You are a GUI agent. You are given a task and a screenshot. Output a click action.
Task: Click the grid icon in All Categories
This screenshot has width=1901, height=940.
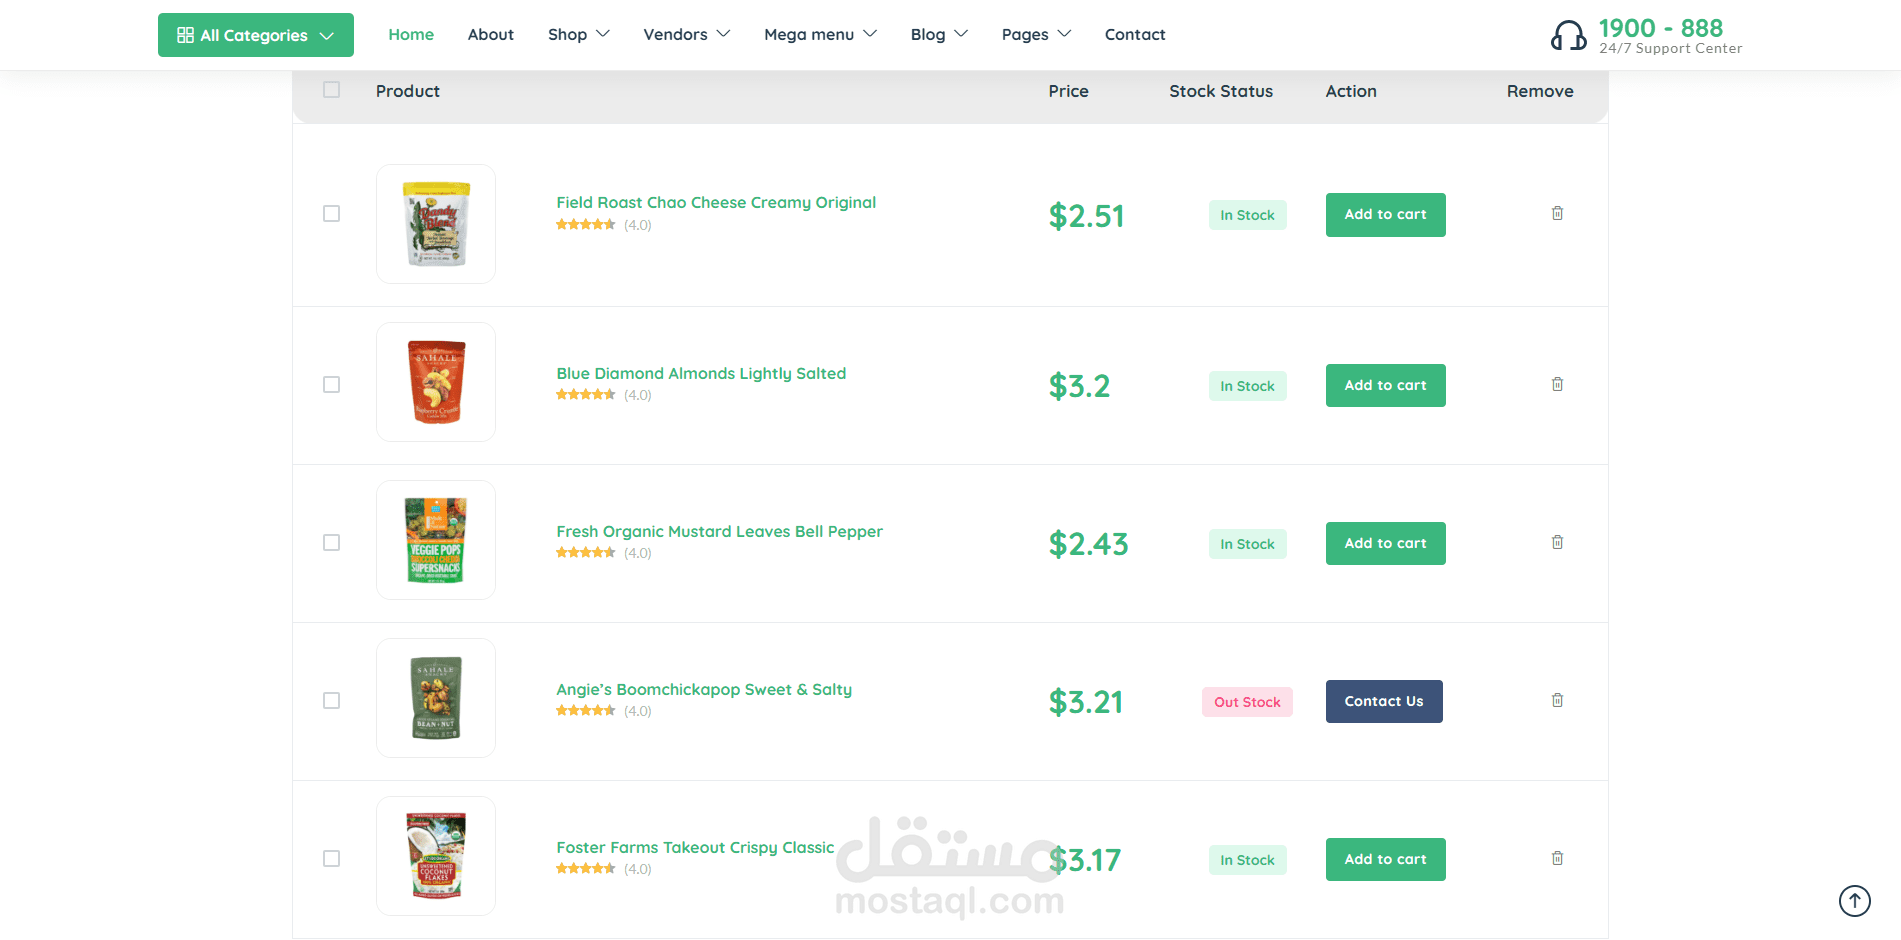click(185, 35)
